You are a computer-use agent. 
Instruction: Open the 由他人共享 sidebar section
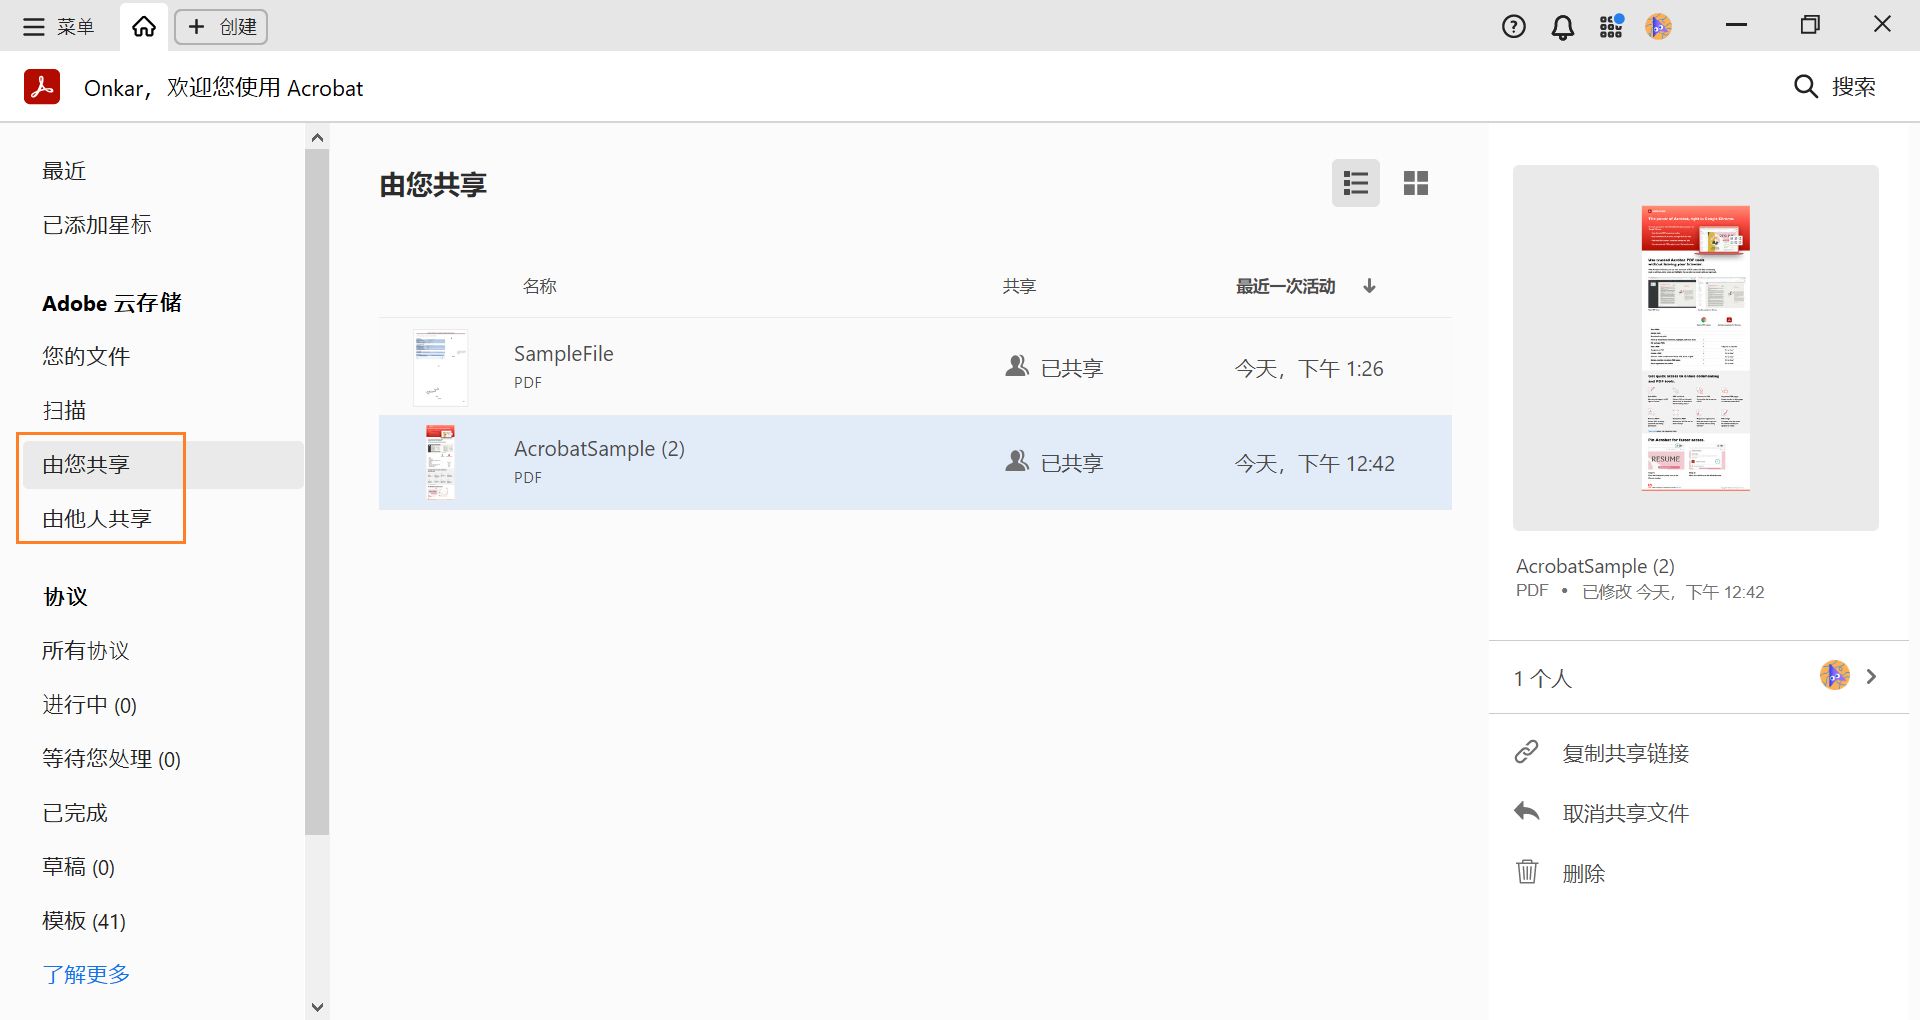(97, 518)
